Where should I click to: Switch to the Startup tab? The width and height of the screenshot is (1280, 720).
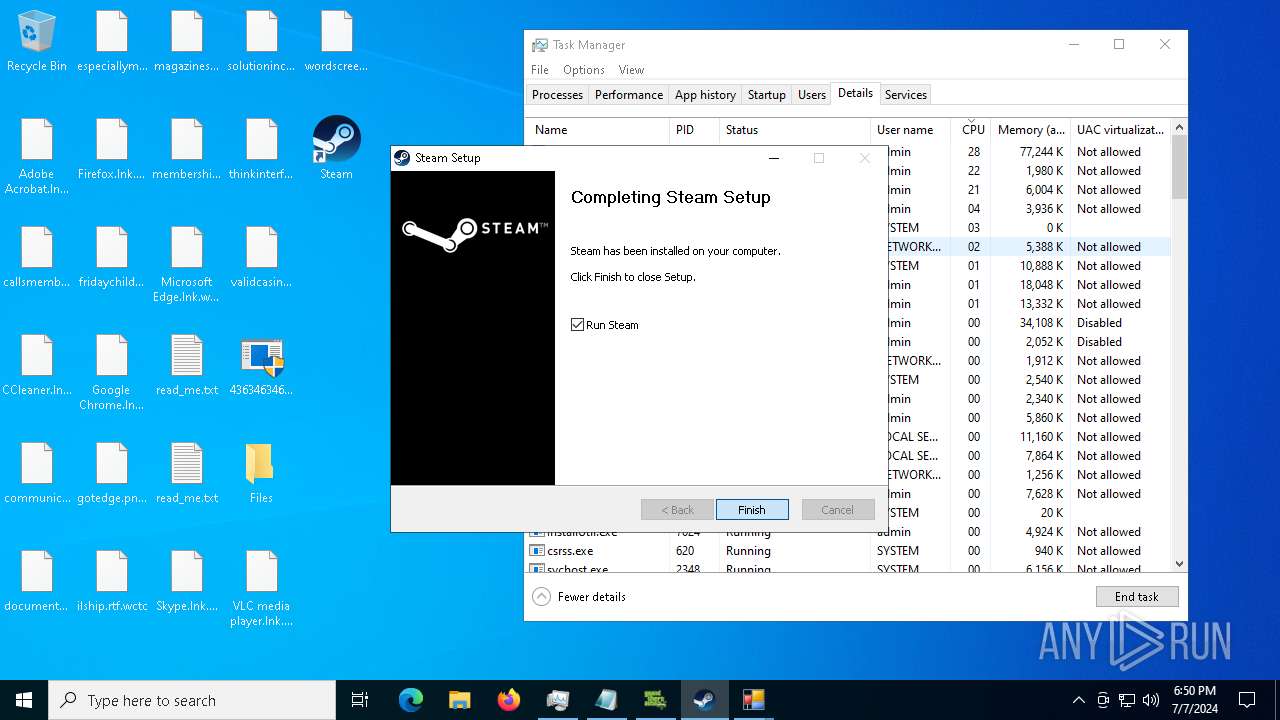767,94
